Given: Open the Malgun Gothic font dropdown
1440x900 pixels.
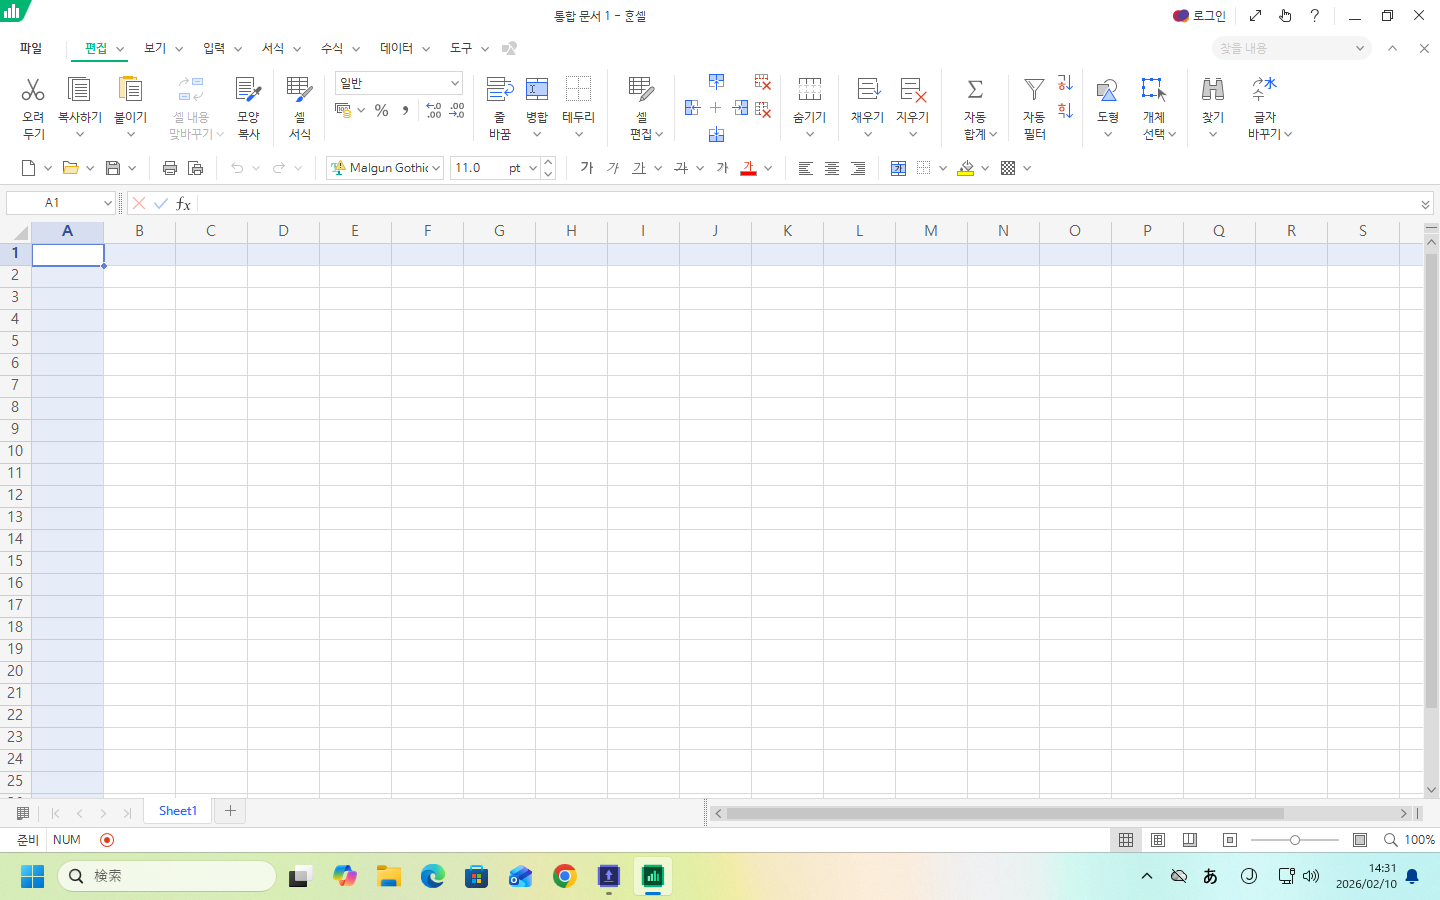Looking at the screenshot, I should click(x=436, y=168).
